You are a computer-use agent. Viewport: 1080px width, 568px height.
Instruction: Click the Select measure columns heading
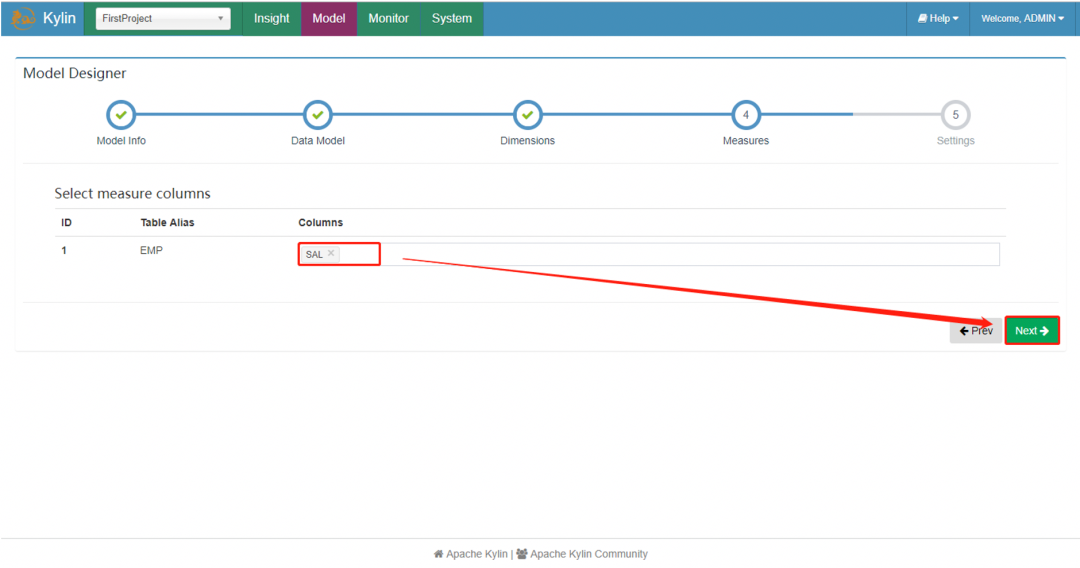click(x=132, y=193)
